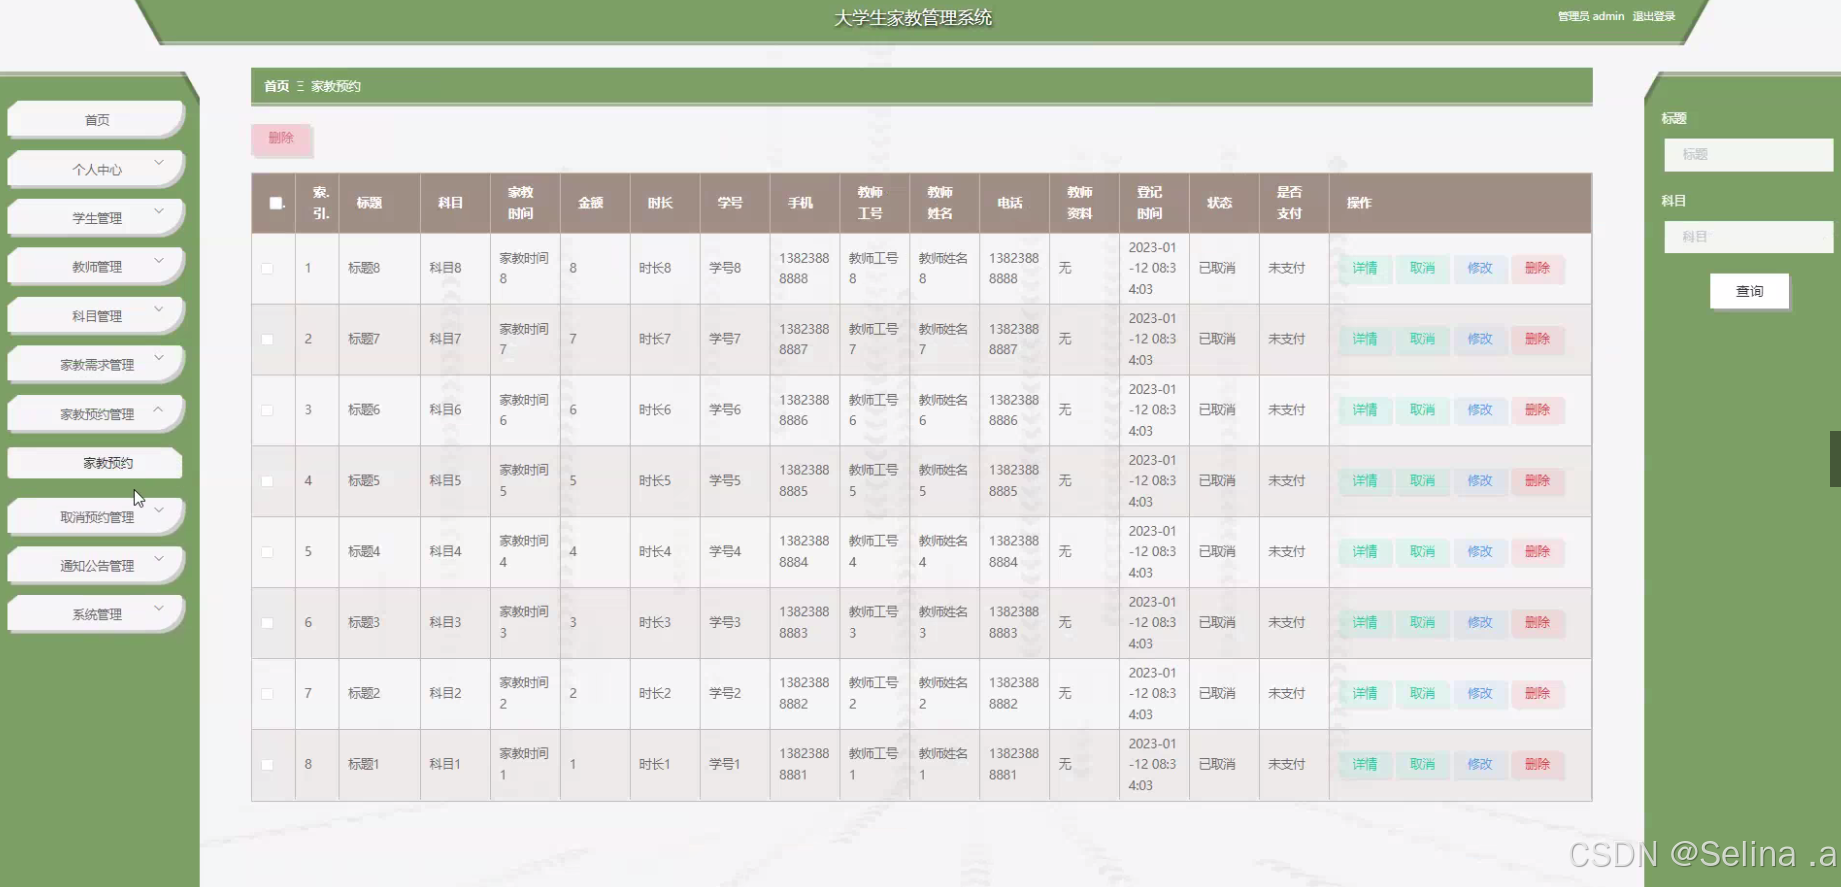Click the pink 删除 batch delete button
The height and width of the screenshot is (887, 1841).
tap(281, 139)
